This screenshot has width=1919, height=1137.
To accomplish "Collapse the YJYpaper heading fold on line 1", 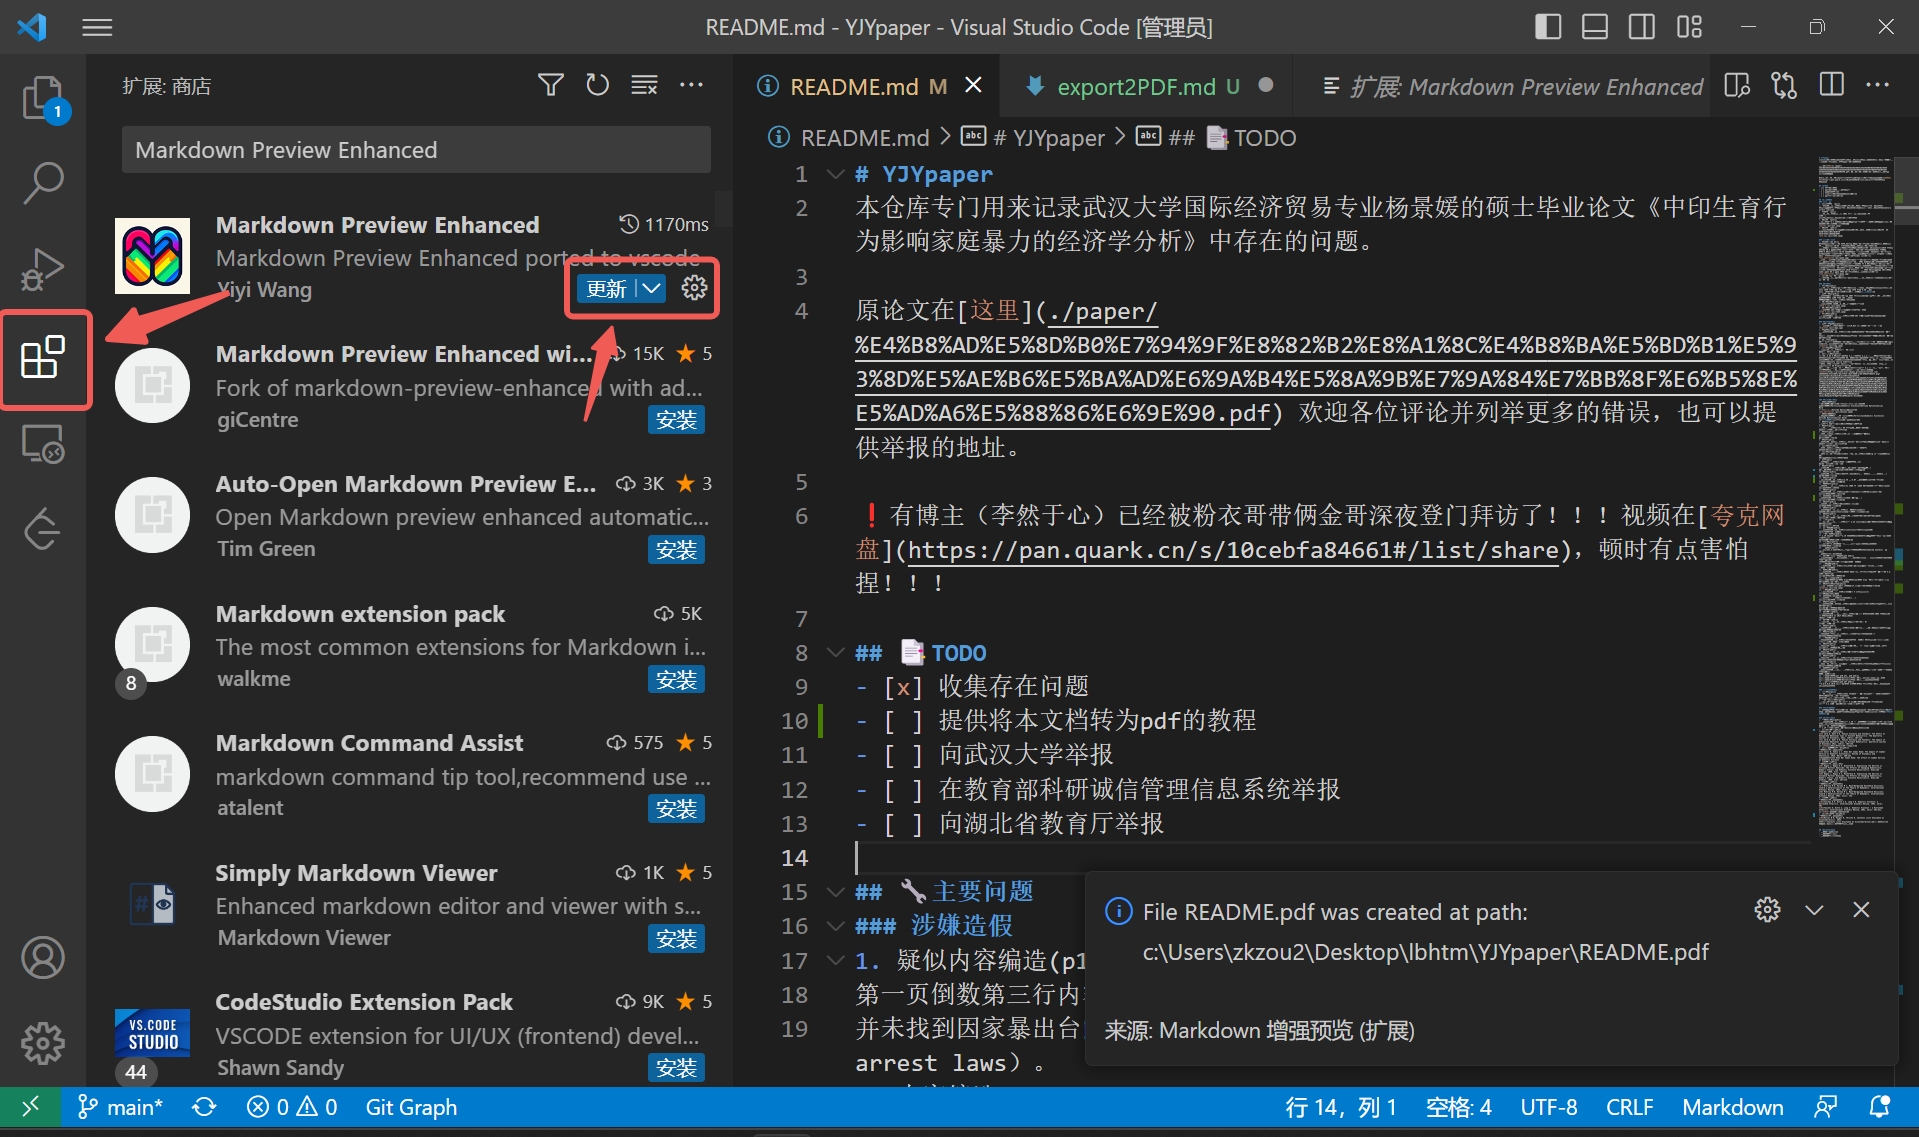I will tap(836, 175).
